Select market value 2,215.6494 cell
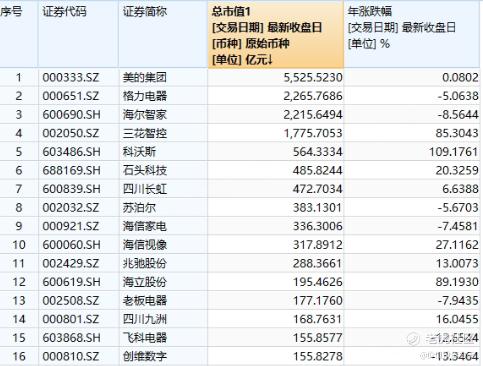The image size is (483, 366). (x=276, y=115)
